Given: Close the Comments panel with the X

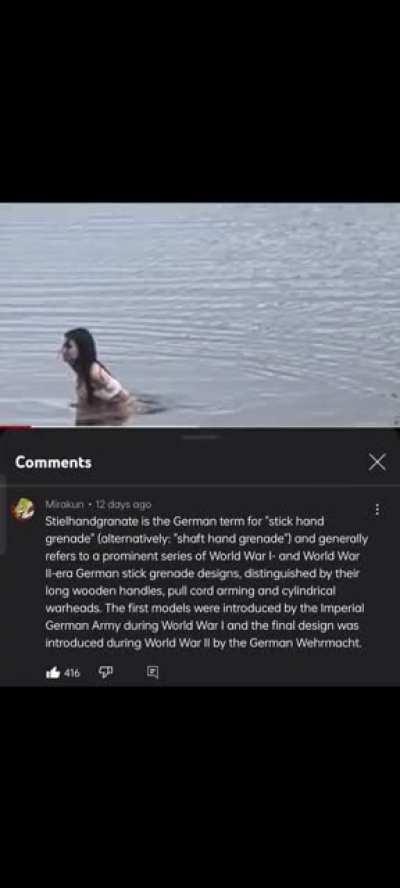Looking at the screenshot, I should 377,462.
